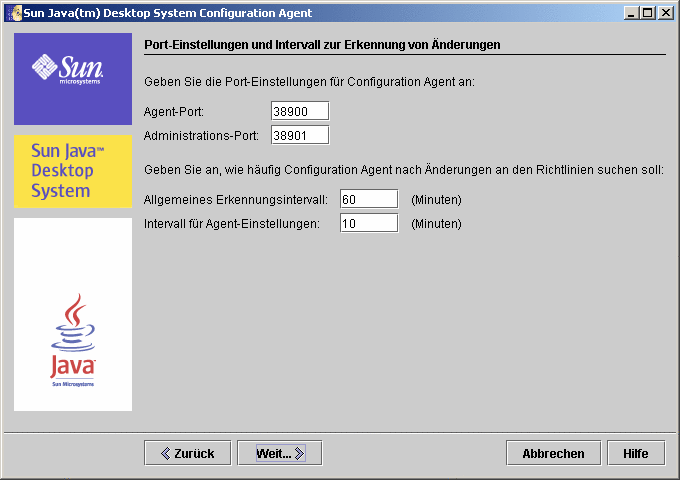
Task: Click the (Minuten) text beside the 60 field
Action: point(436,200)
